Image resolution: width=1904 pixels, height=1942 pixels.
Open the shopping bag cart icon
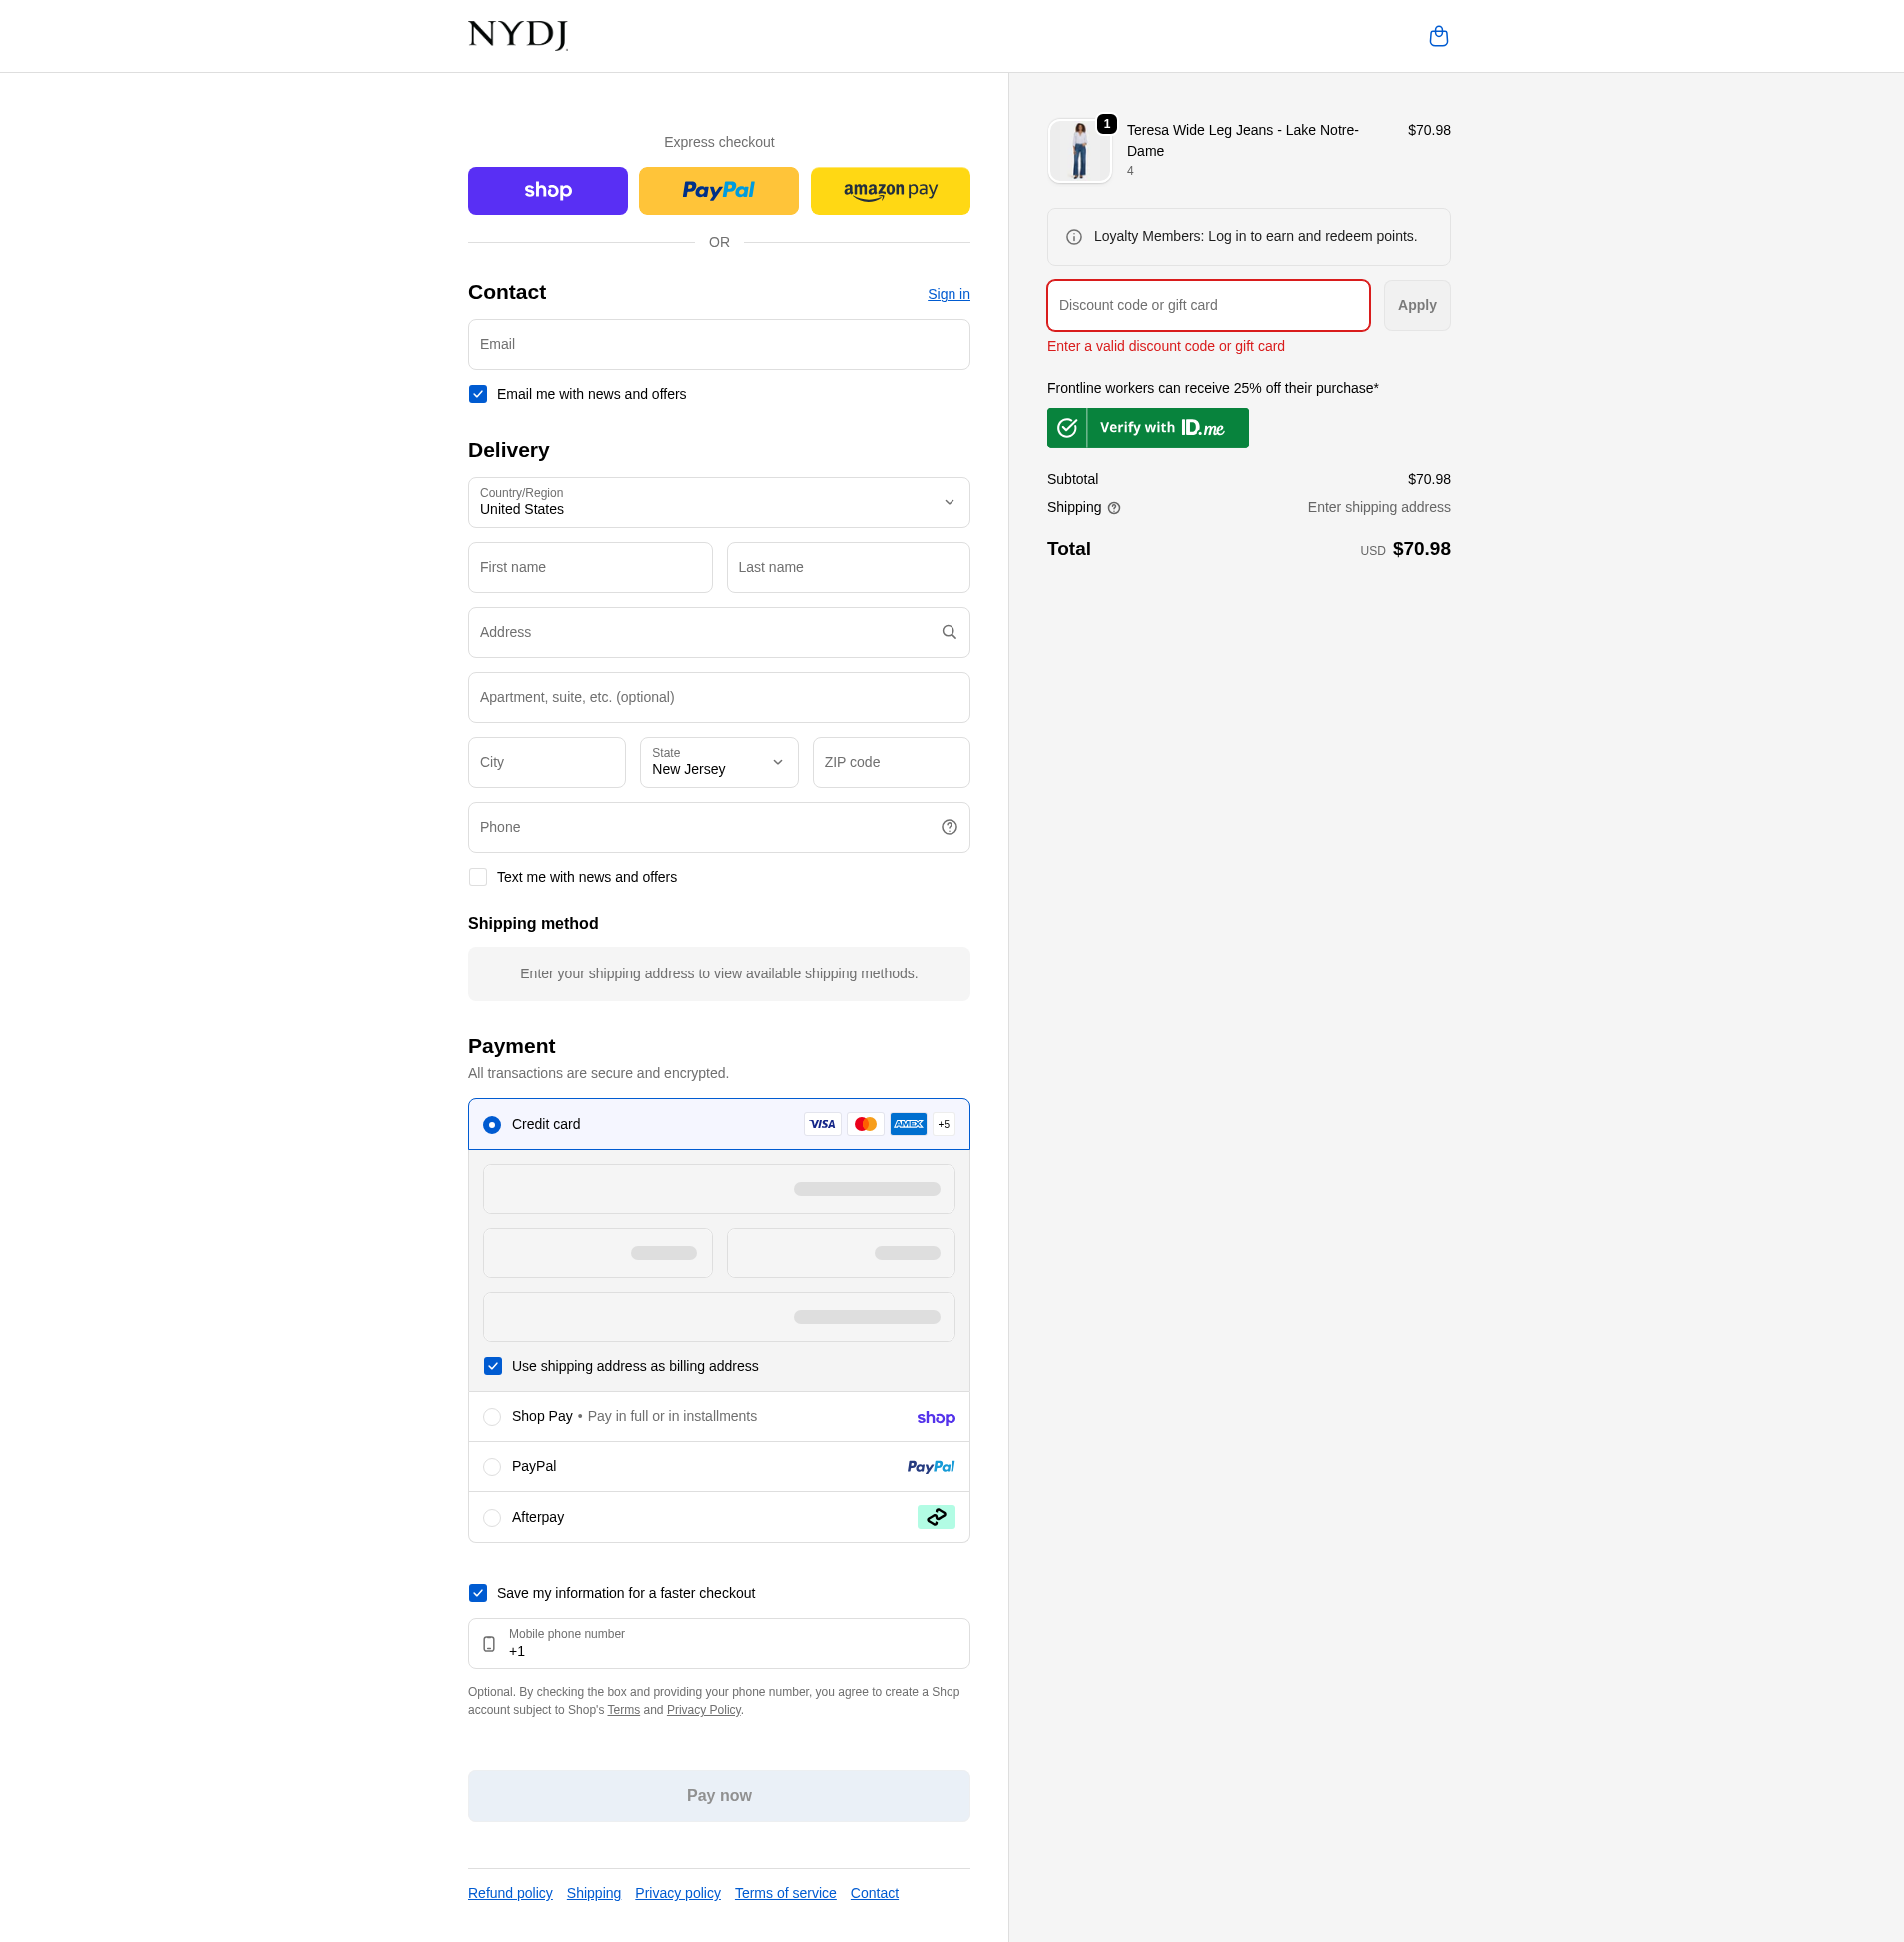coord(1438,36)
